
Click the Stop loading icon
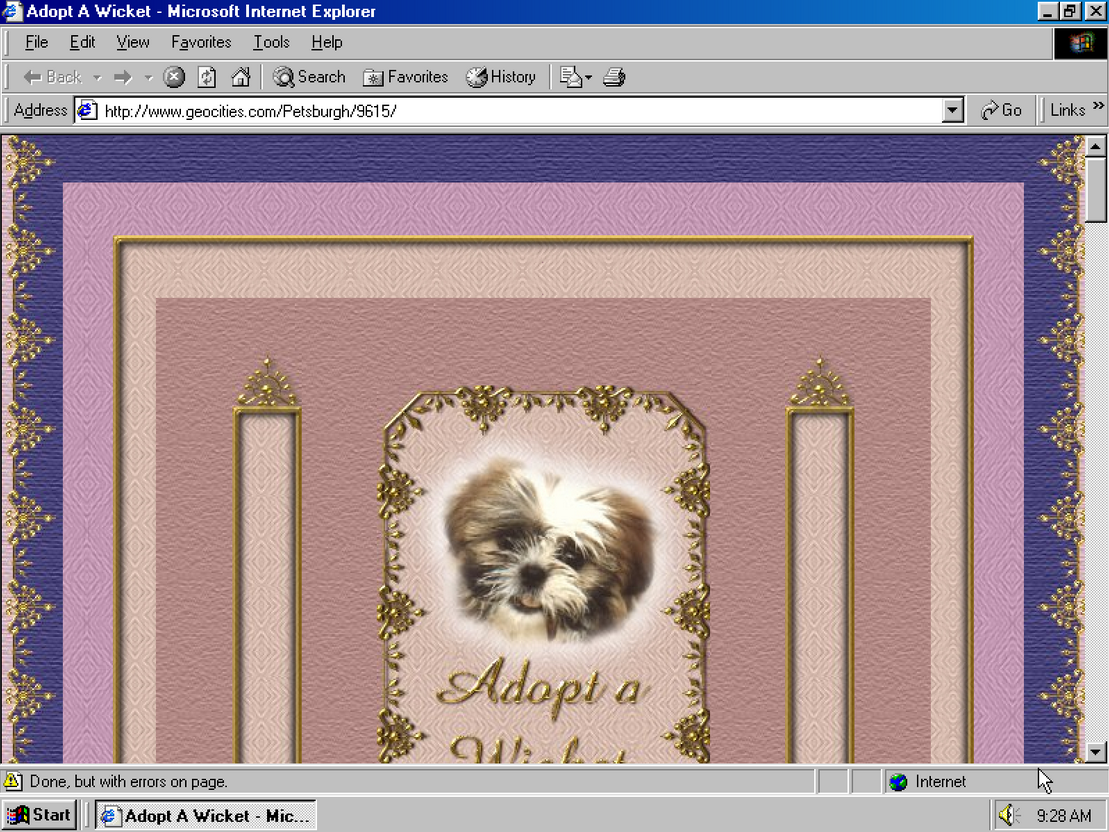[x=174, y=77]
